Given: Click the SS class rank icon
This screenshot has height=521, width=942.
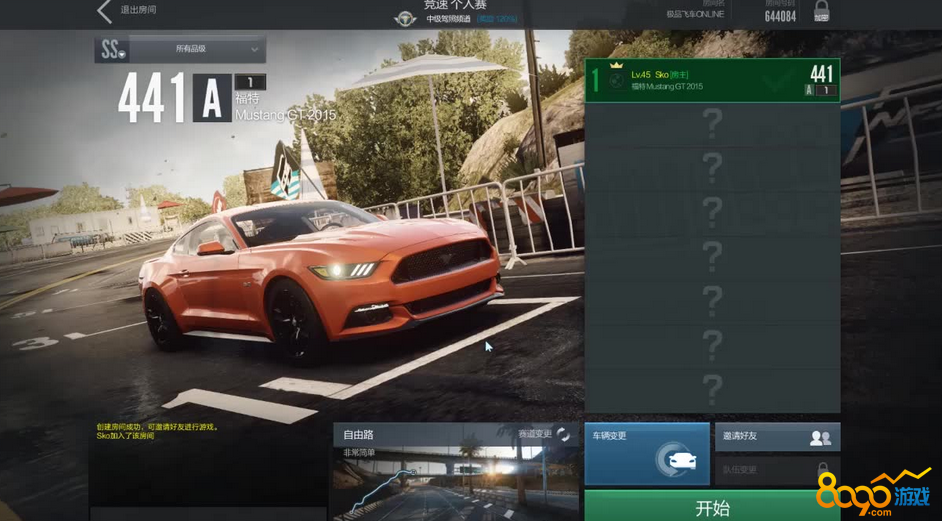Looking at the screenshot, I should [x=111, y=49].
